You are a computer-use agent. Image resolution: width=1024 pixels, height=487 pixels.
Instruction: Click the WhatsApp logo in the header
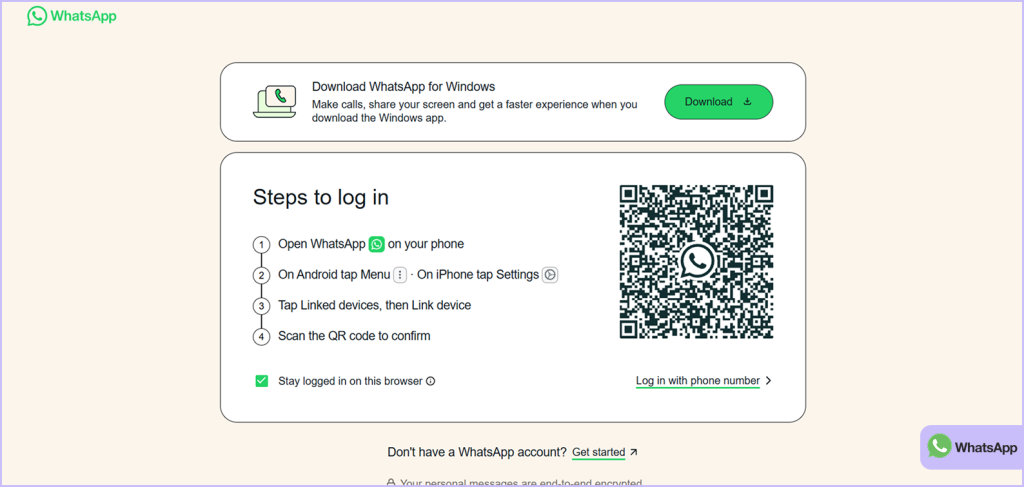click(x=71, y=16)
